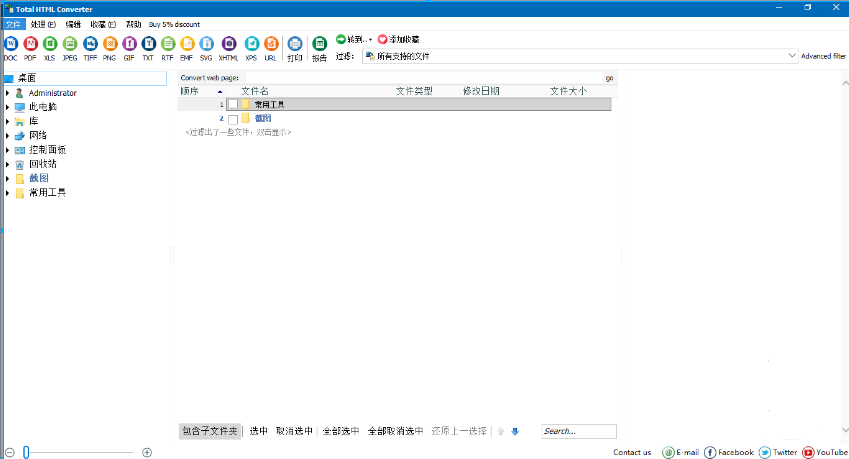Open the 帮助 menu

coord(133,24)
